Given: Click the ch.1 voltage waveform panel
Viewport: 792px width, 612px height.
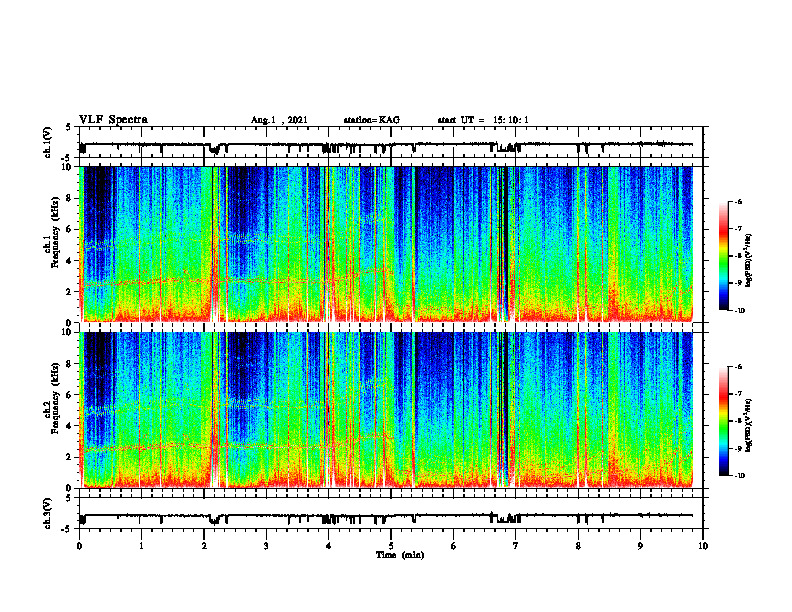Looking at the screenshot, I should 391,142.
